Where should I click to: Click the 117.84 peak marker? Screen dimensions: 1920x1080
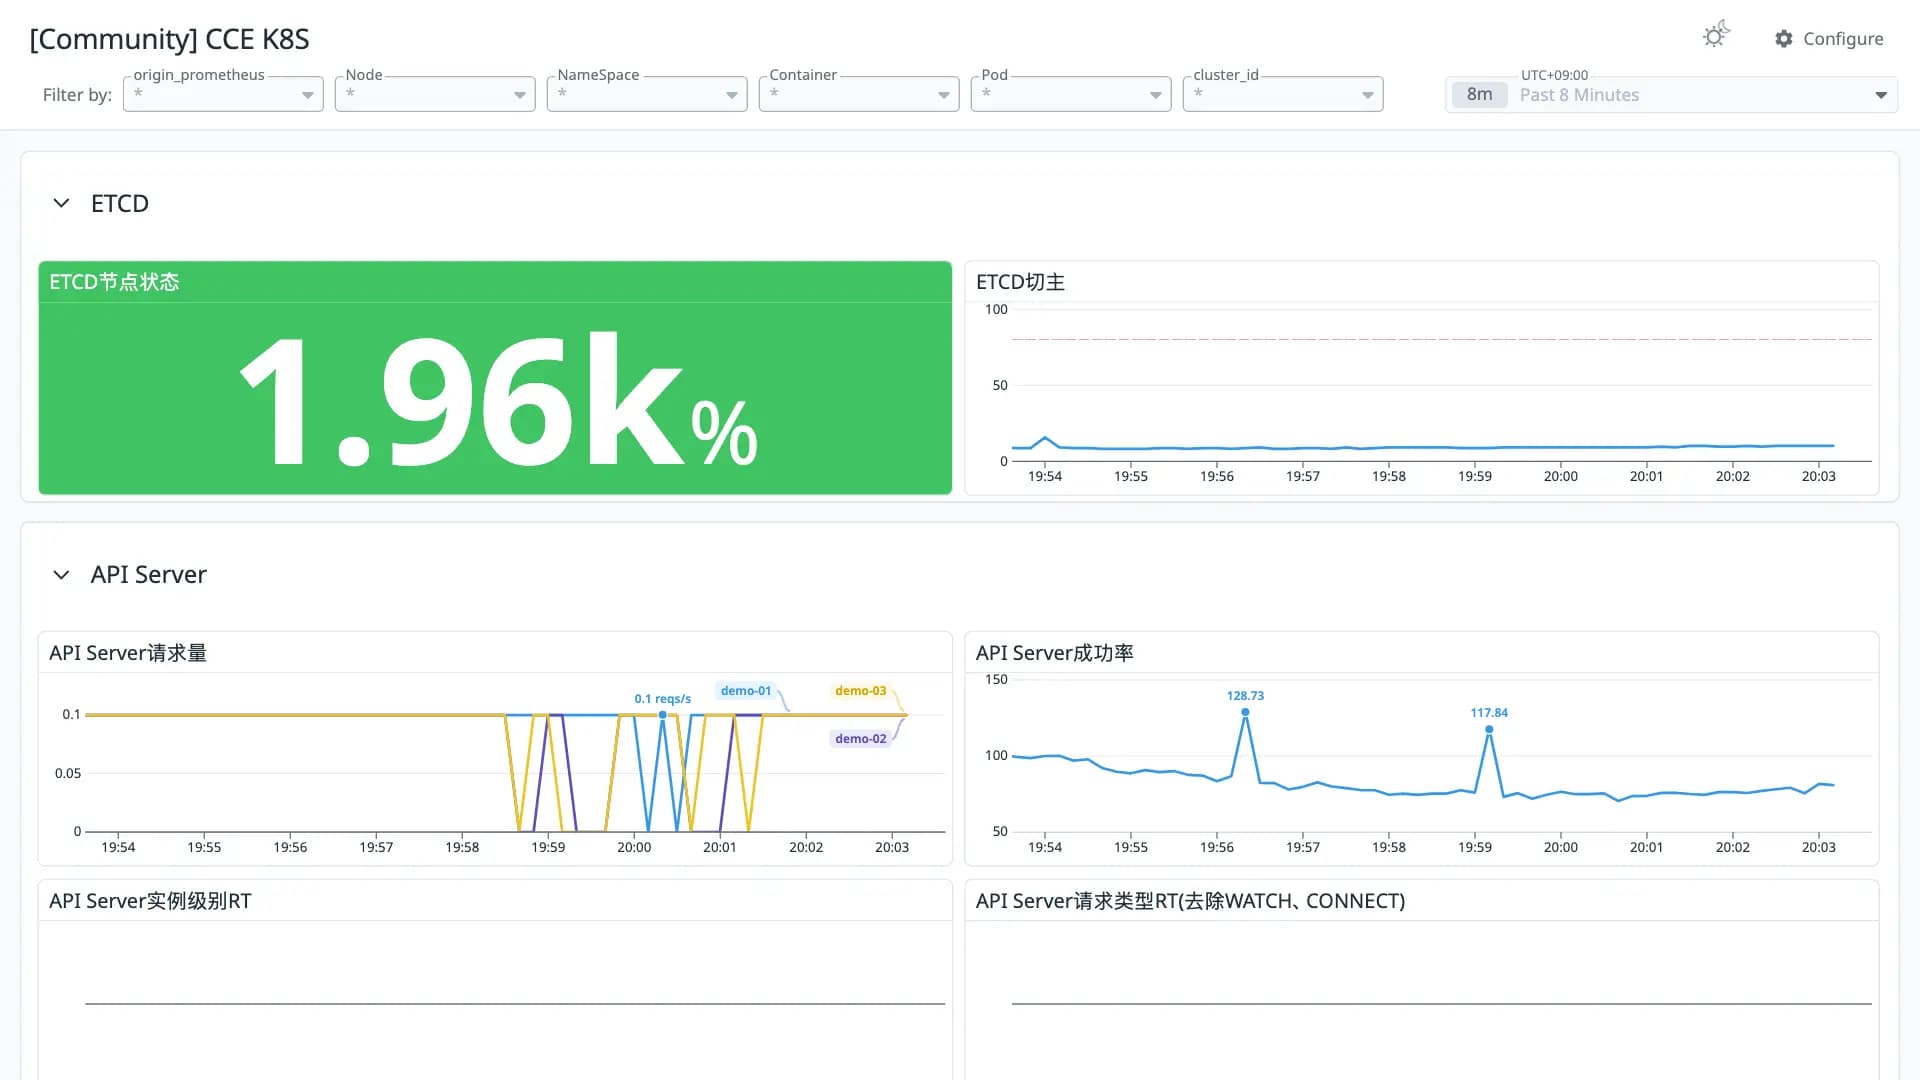pos(1489,729)
